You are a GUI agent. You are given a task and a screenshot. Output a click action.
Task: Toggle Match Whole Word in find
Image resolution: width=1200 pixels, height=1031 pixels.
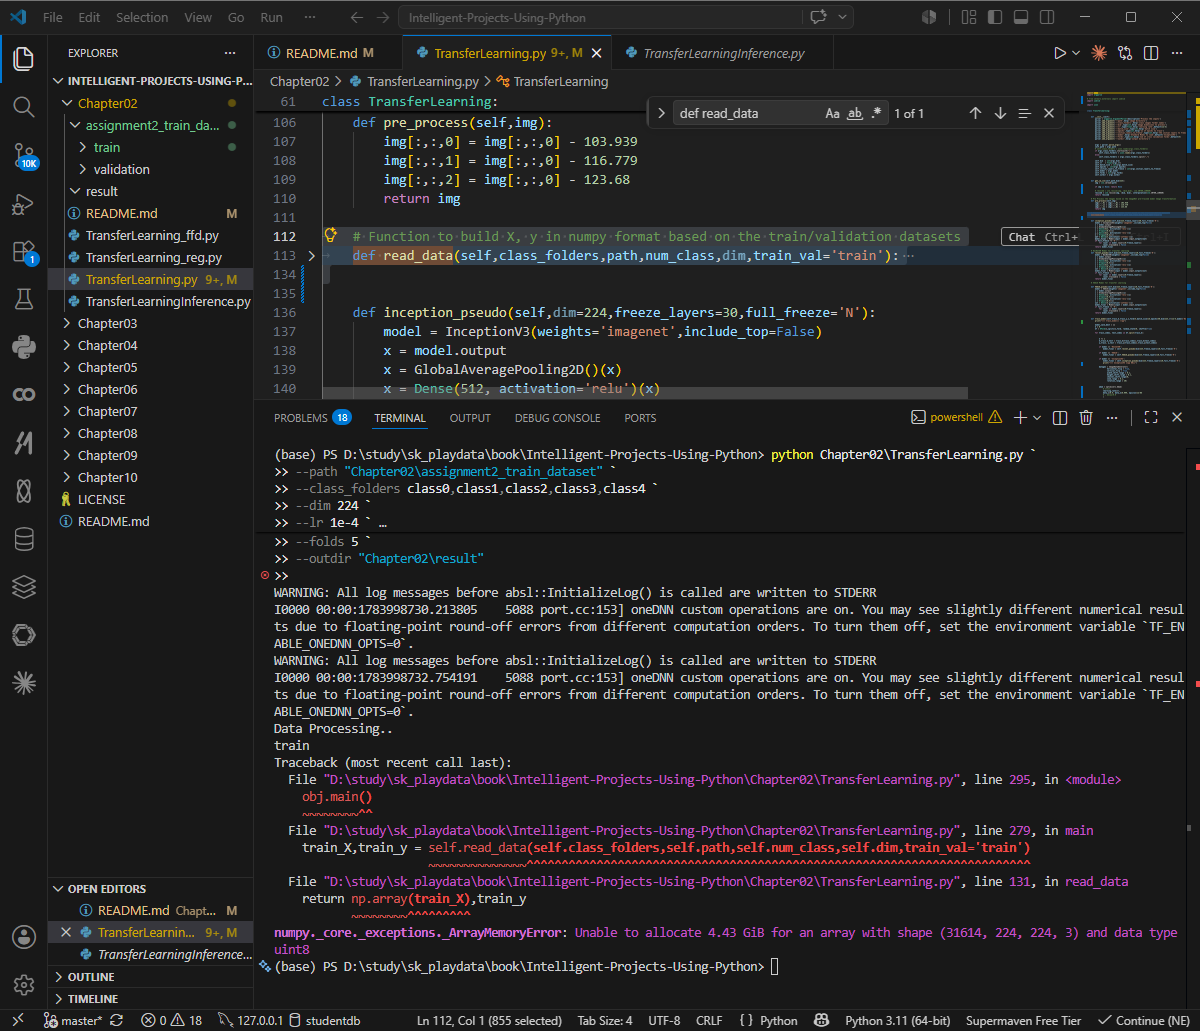(x=855, y=113)
